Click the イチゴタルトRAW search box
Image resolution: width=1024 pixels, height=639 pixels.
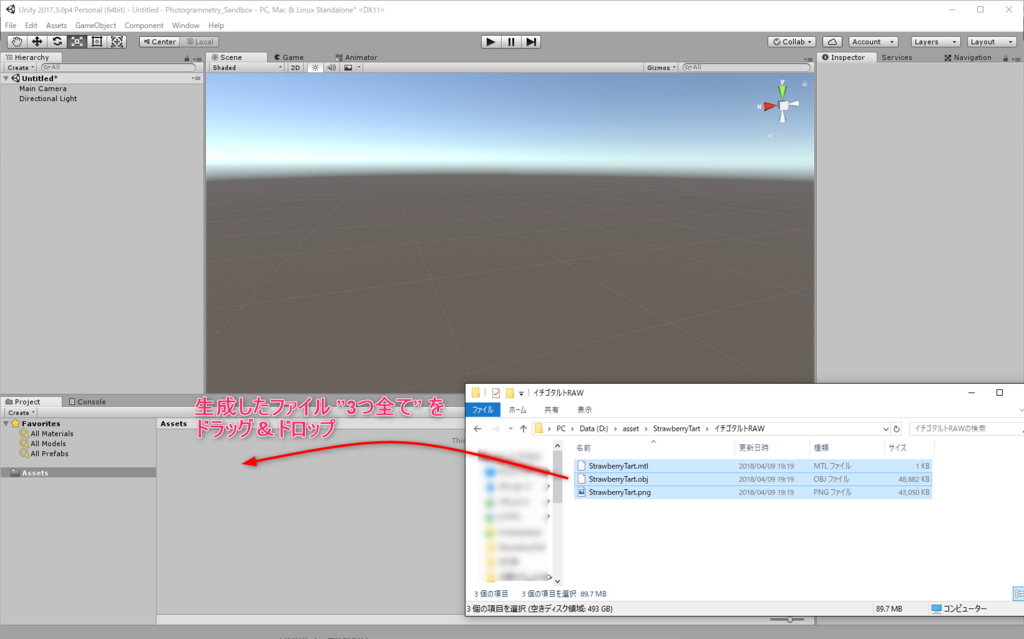965,429
